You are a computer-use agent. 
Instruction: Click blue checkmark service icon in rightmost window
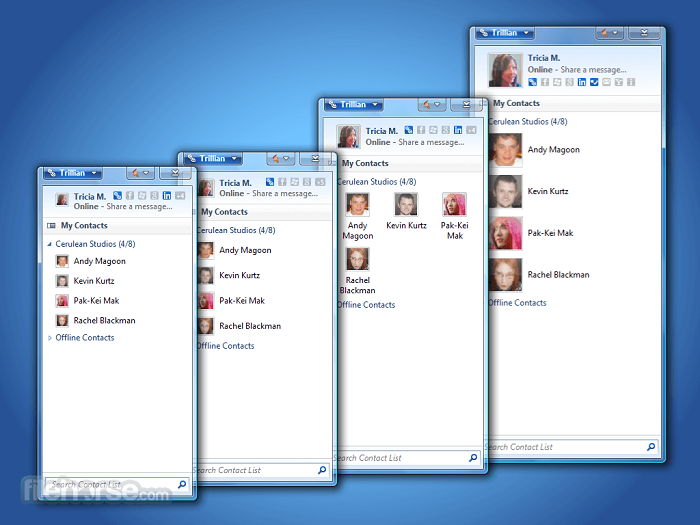pos(595,82)
